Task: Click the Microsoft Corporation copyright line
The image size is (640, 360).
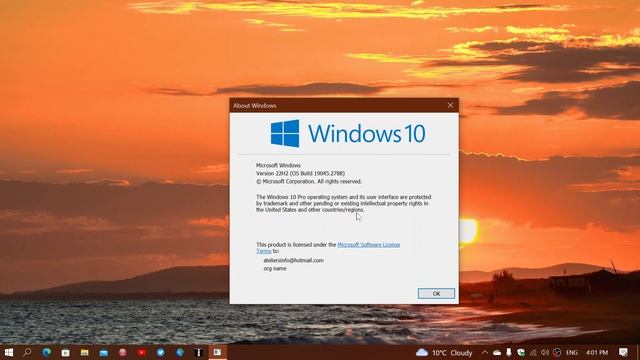Action: point(309,181)
